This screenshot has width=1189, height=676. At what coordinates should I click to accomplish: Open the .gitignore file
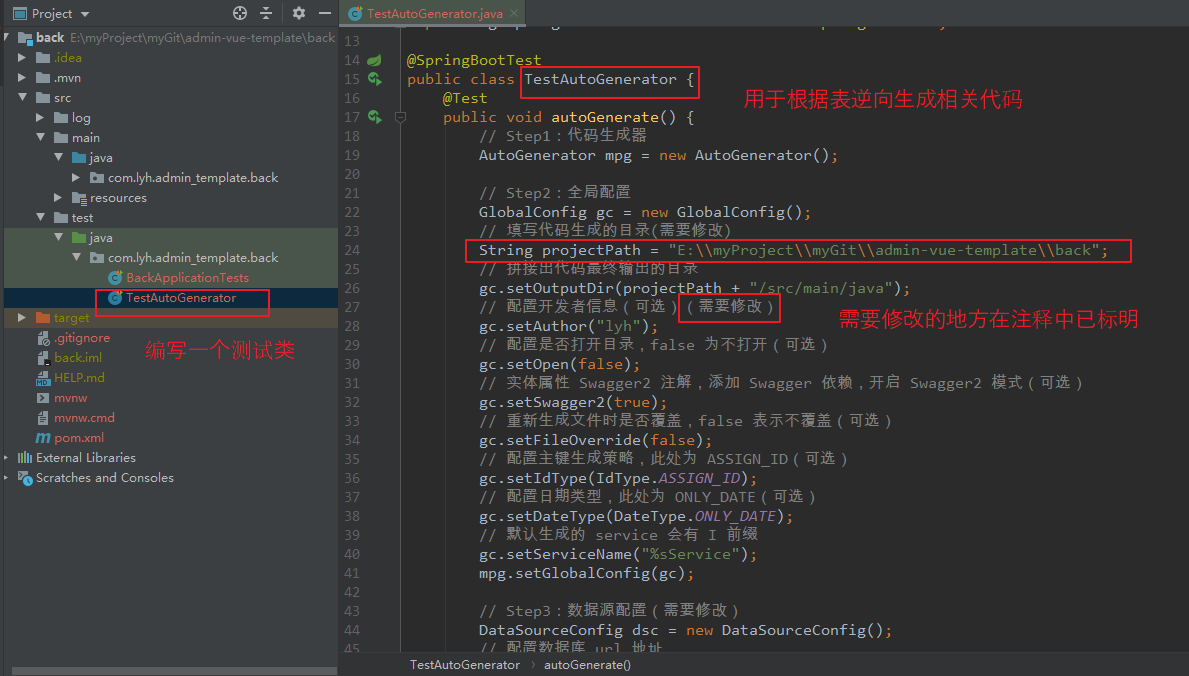[82, 338]
